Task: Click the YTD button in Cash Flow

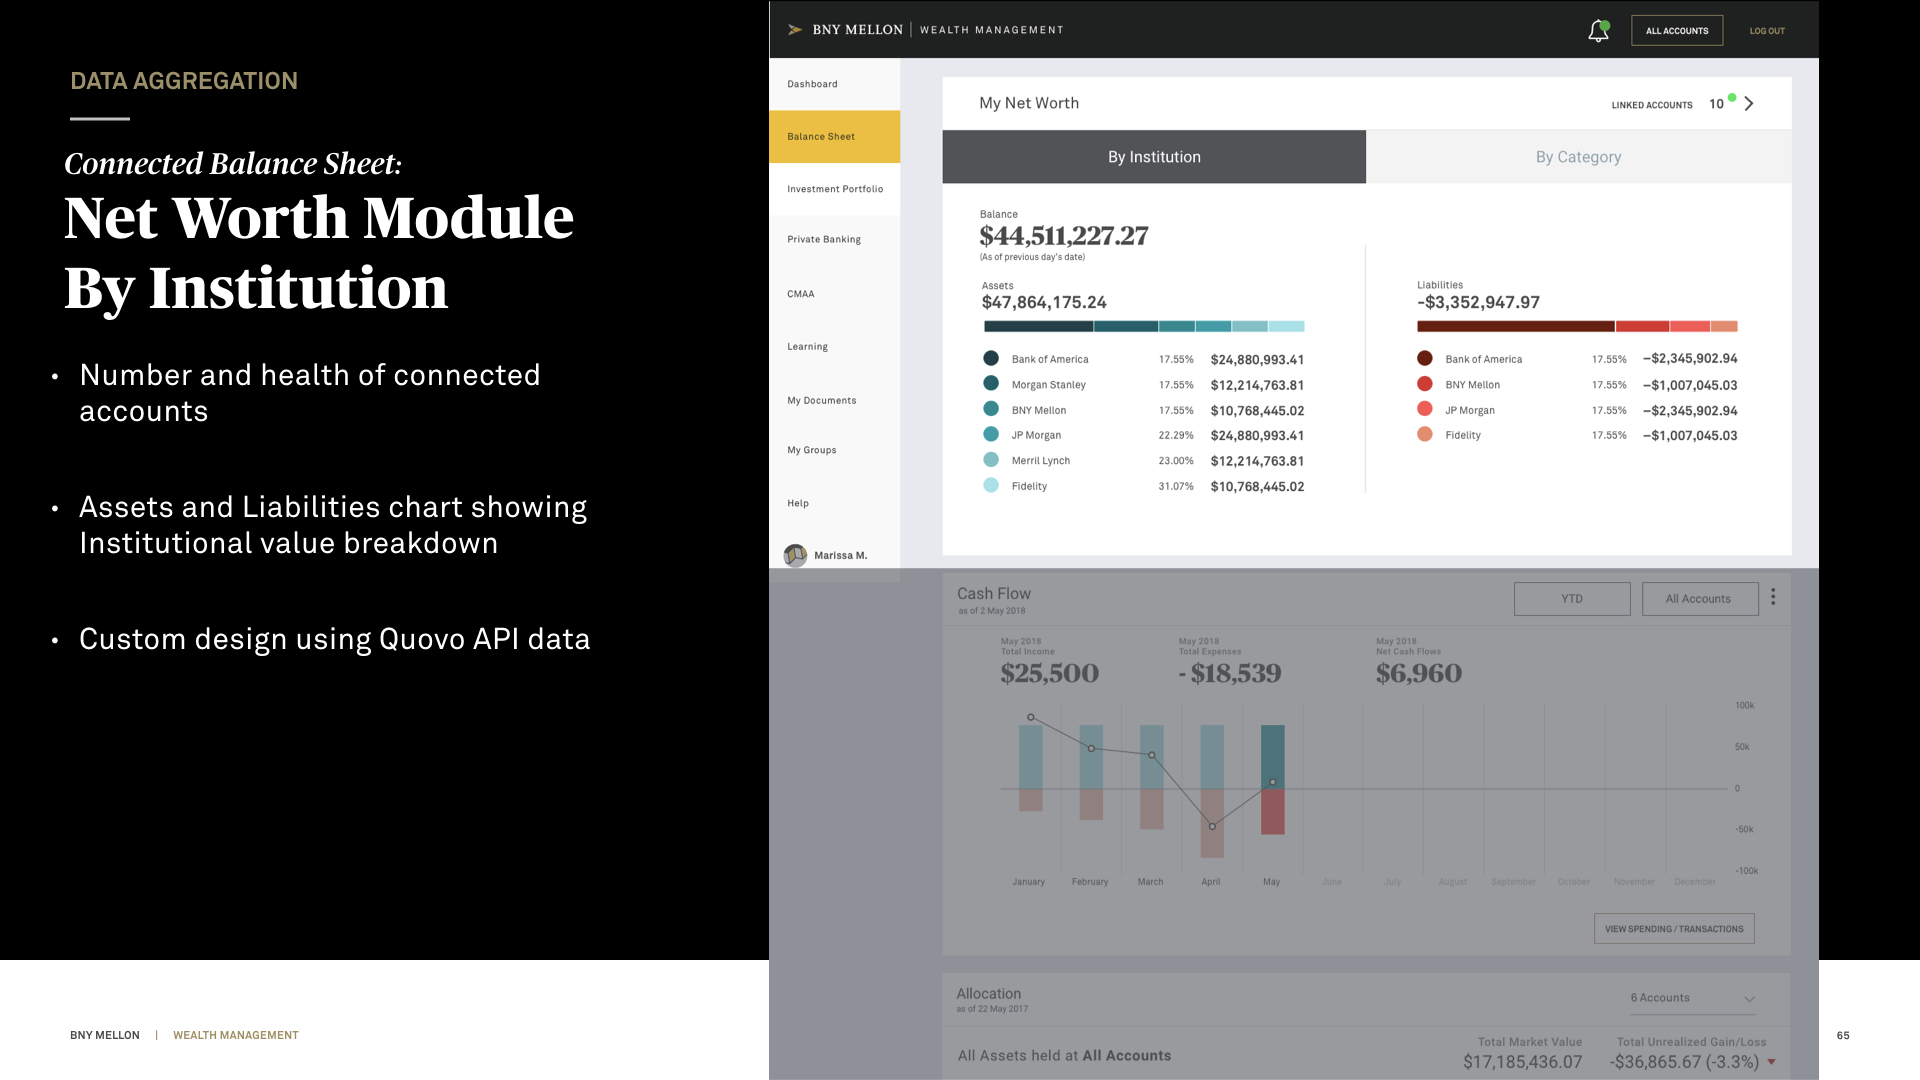Action: pyautogui.click(x=1572, y=599)
